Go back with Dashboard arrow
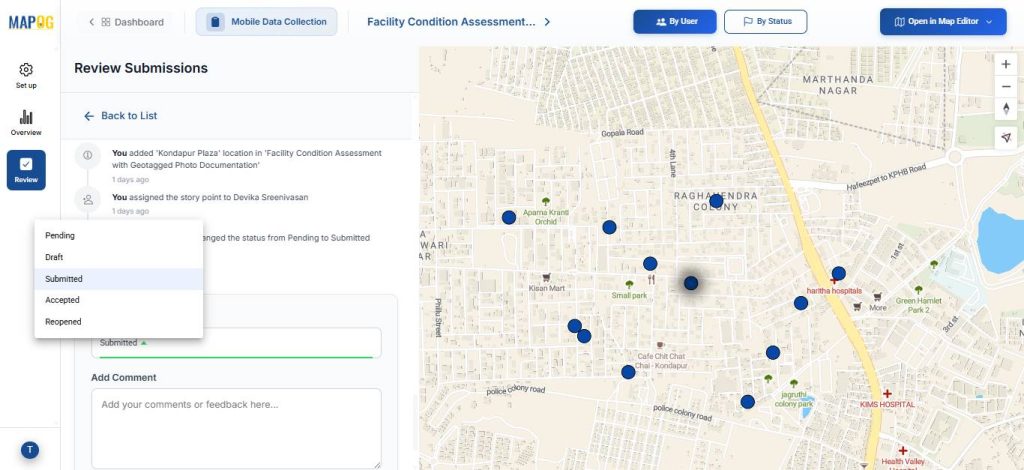 pos(91,22)
